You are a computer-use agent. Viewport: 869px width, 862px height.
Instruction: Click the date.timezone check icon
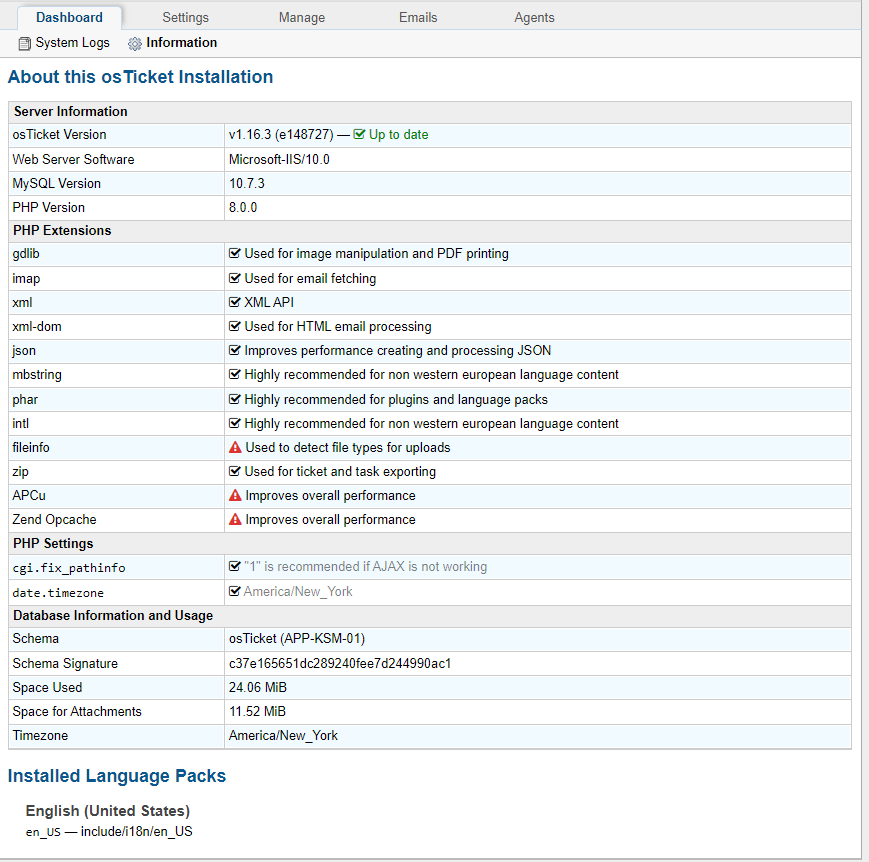coord(235,591)
